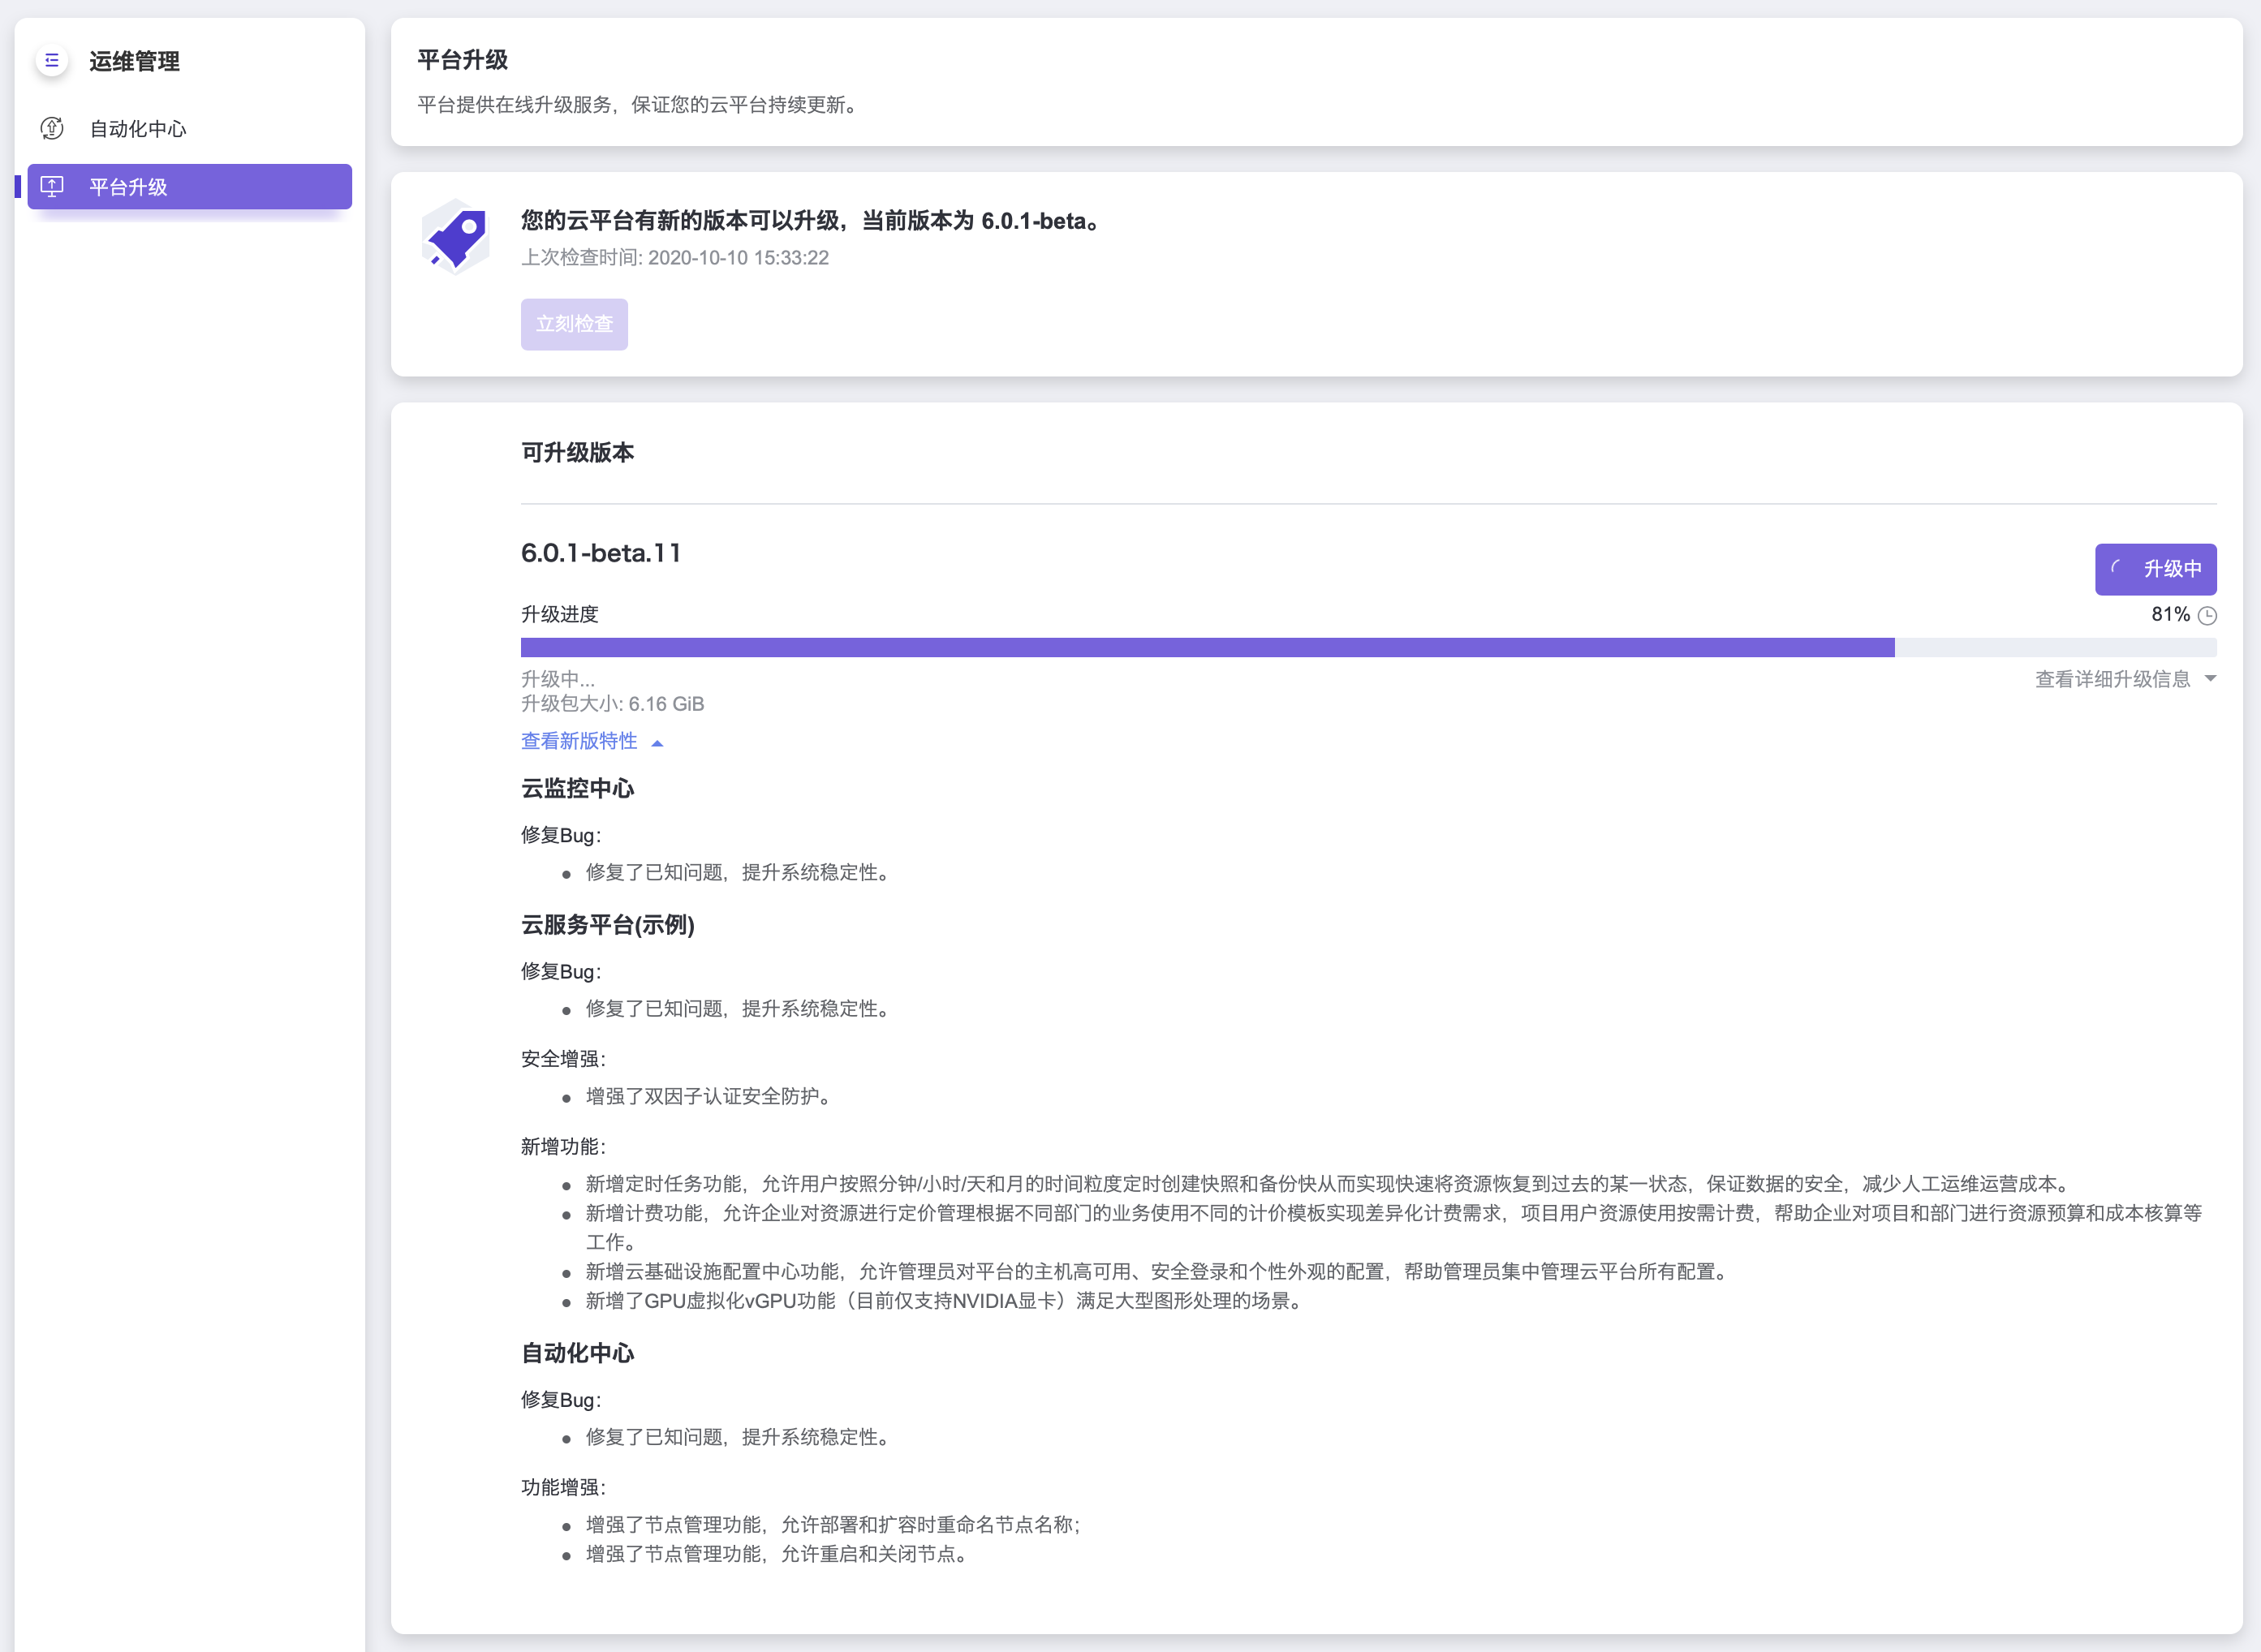Click the 6.0.1-beta.11 version title

point(601,553)
